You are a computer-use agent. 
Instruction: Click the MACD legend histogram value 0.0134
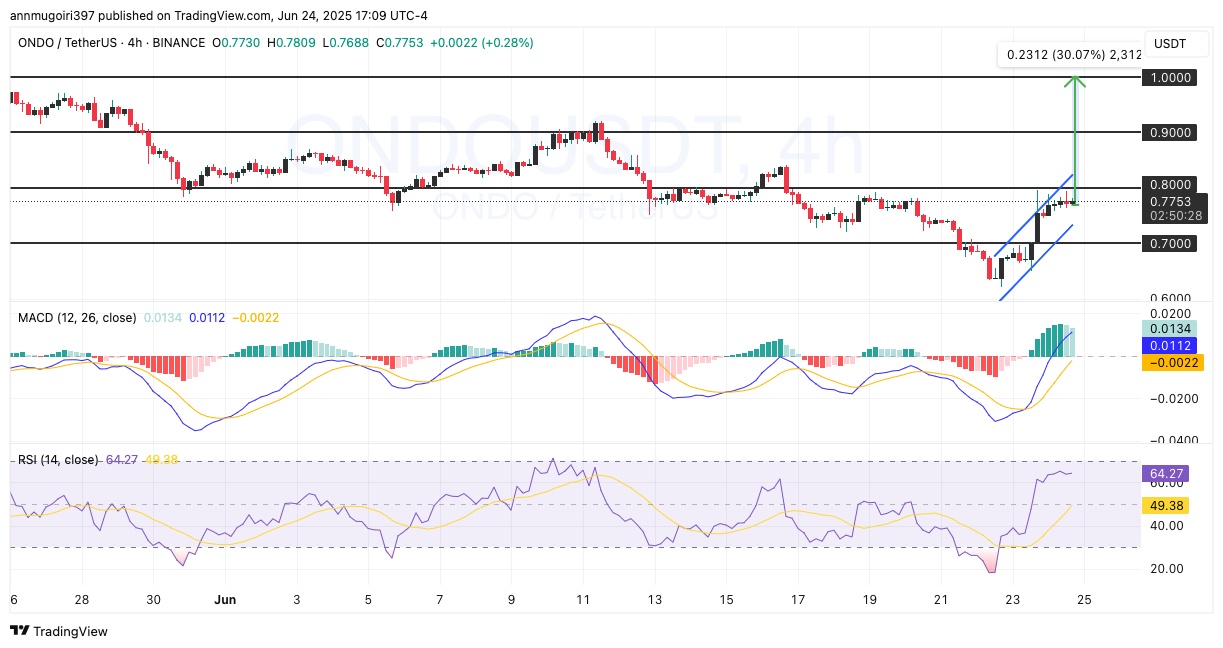pos(163,318)
